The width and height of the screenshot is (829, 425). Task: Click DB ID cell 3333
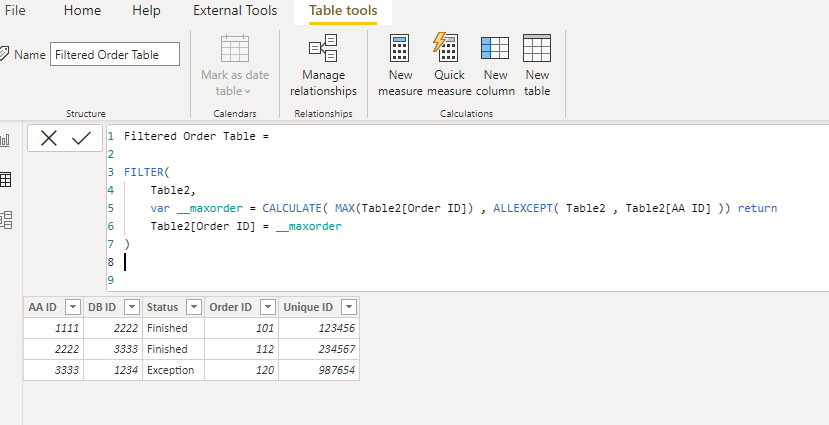click(x=113, y=349)
